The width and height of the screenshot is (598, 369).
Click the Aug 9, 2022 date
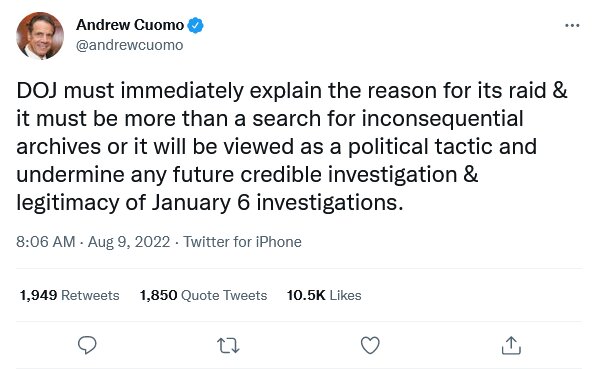coord(129,242)
